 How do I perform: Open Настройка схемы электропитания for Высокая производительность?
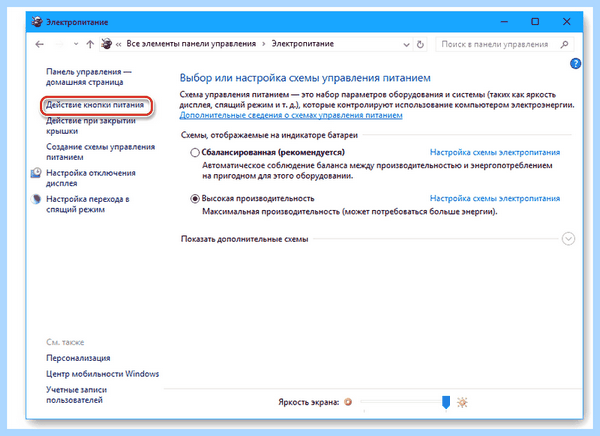(x=495, y=198)
